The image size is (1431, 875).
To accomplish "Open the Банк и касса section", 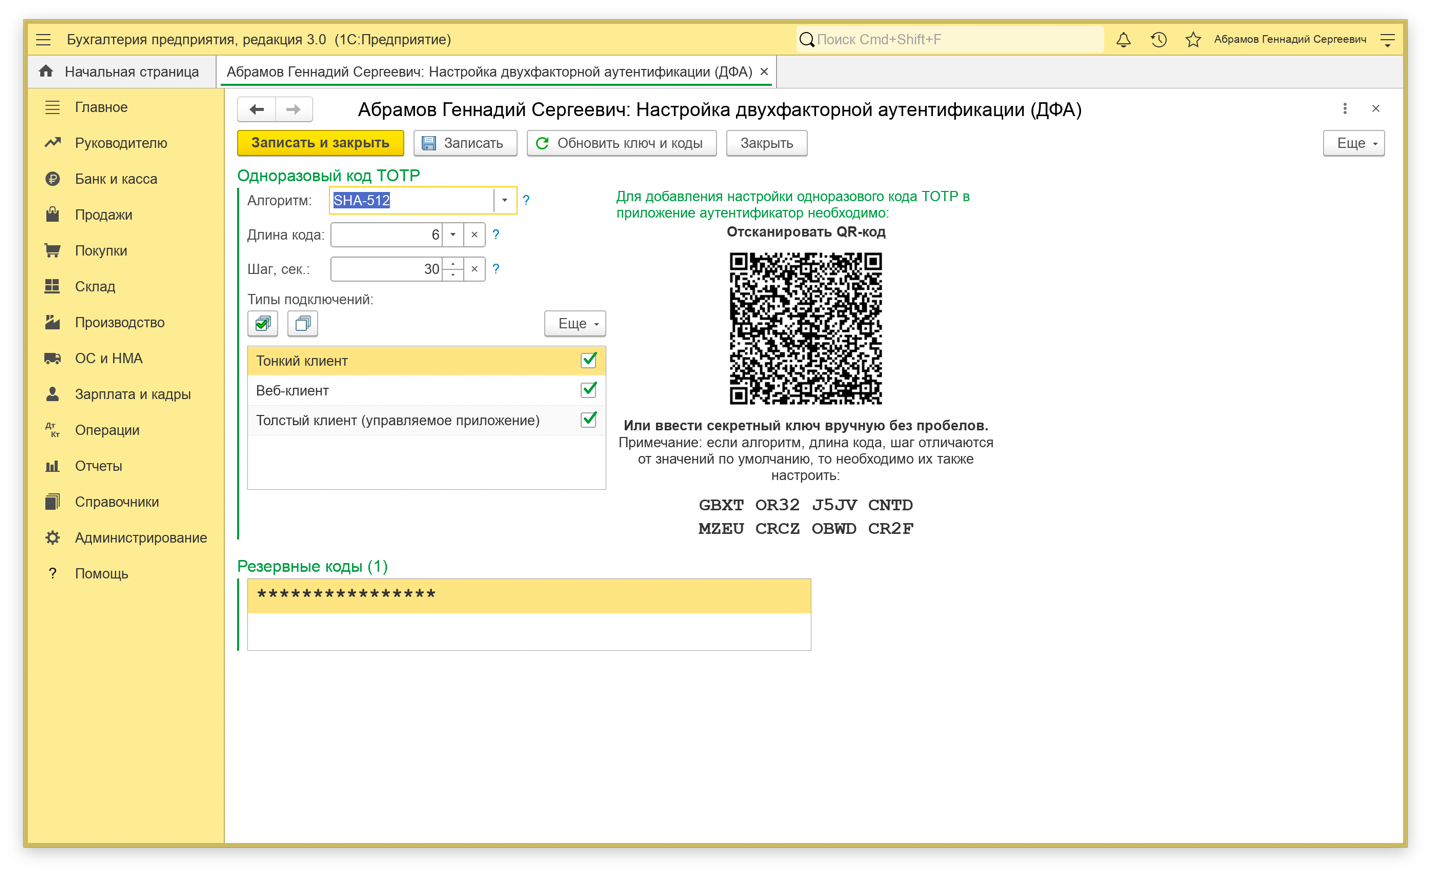I will (x=116, y=179).
